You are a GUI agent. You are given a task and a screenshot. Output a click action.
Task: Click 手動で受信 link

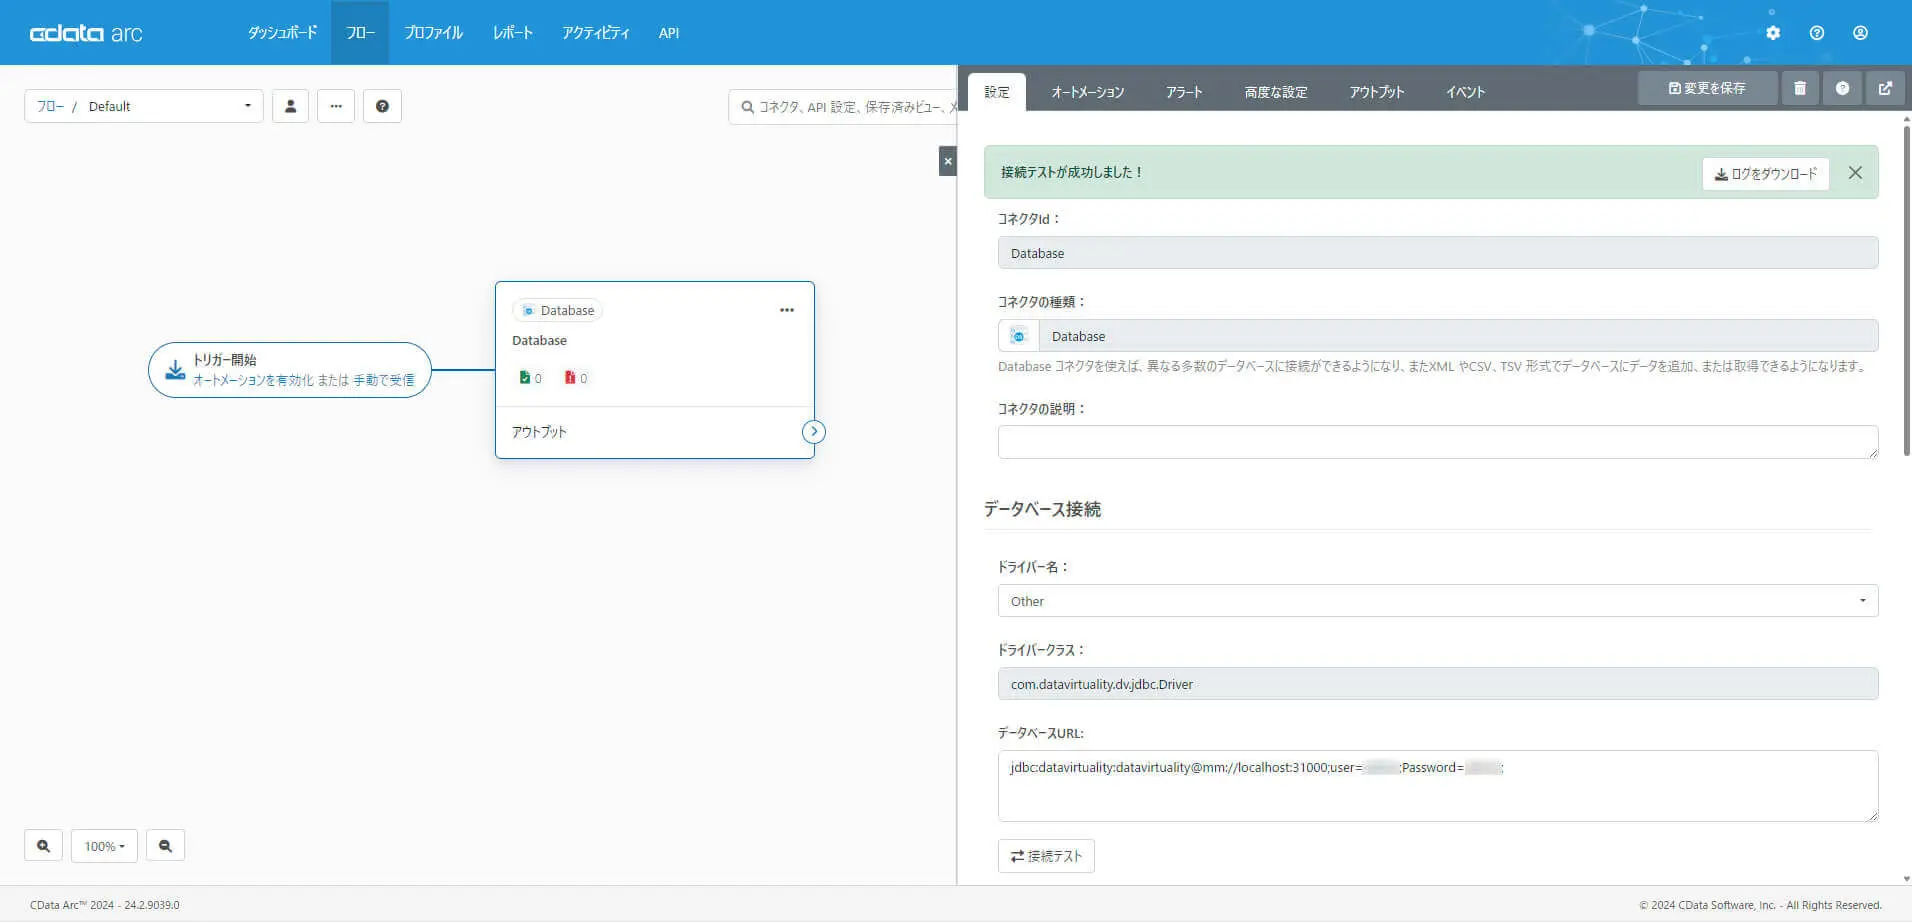383,380
